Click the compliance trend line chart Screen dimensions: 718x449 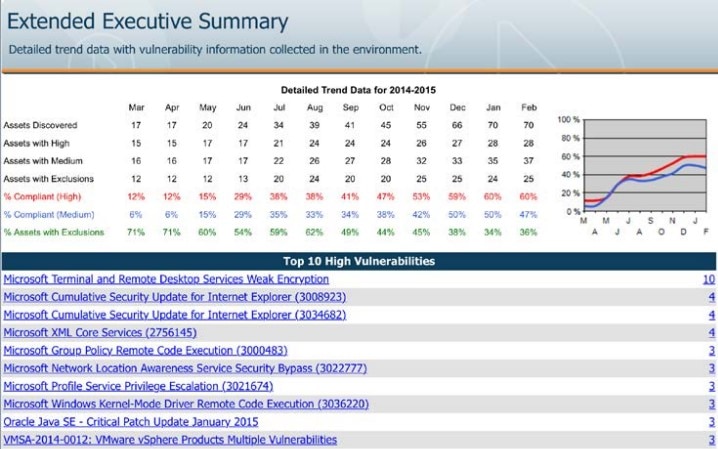point(645,165)
